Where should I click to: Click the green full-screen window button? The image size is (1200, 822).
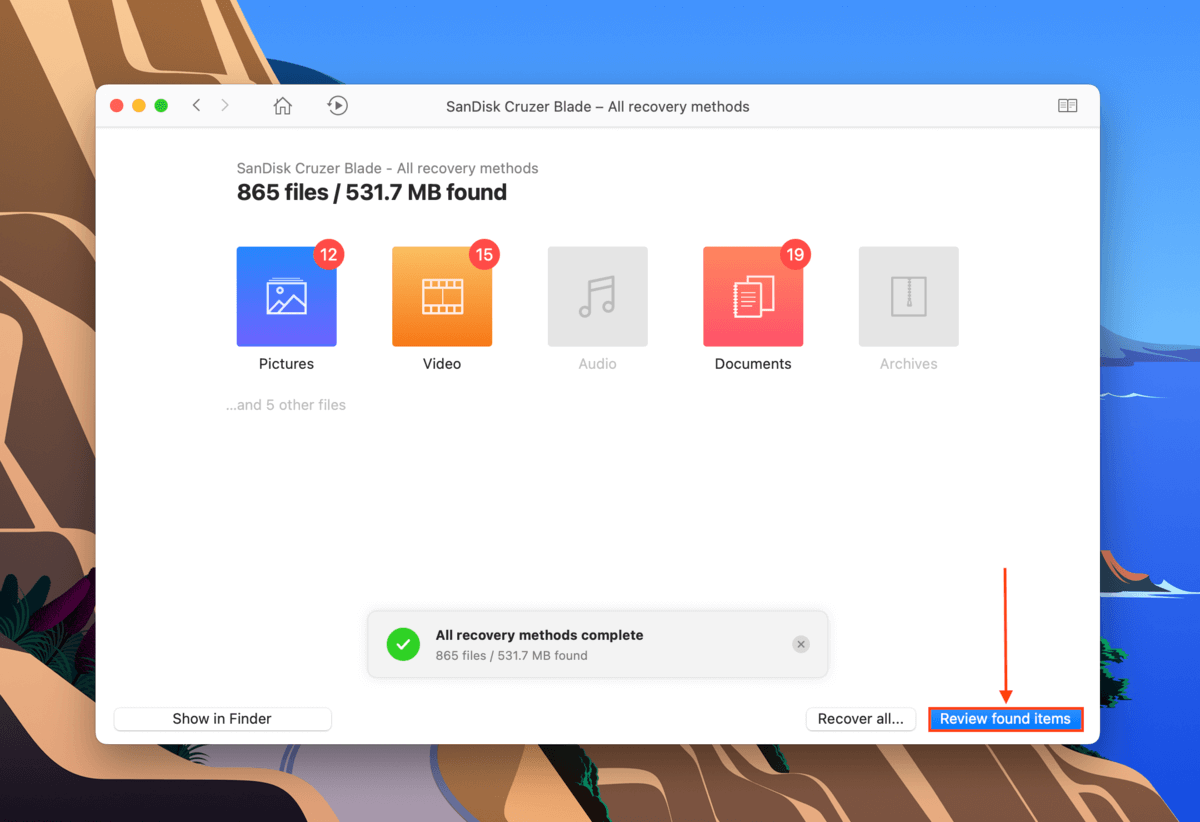(161, 106)
